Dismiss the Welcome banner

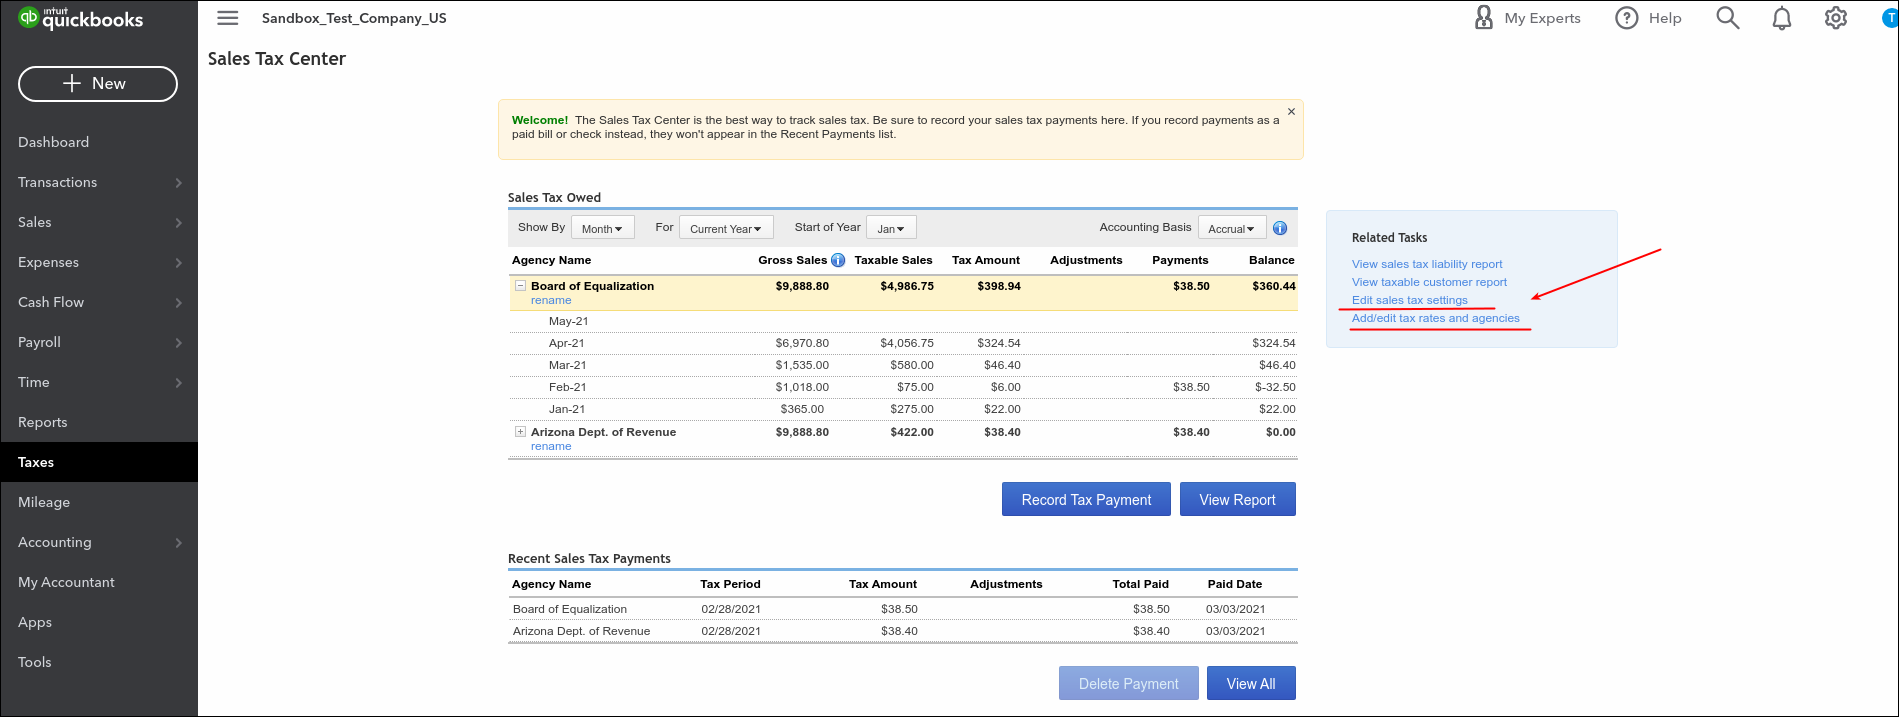tap(1291, 111)
